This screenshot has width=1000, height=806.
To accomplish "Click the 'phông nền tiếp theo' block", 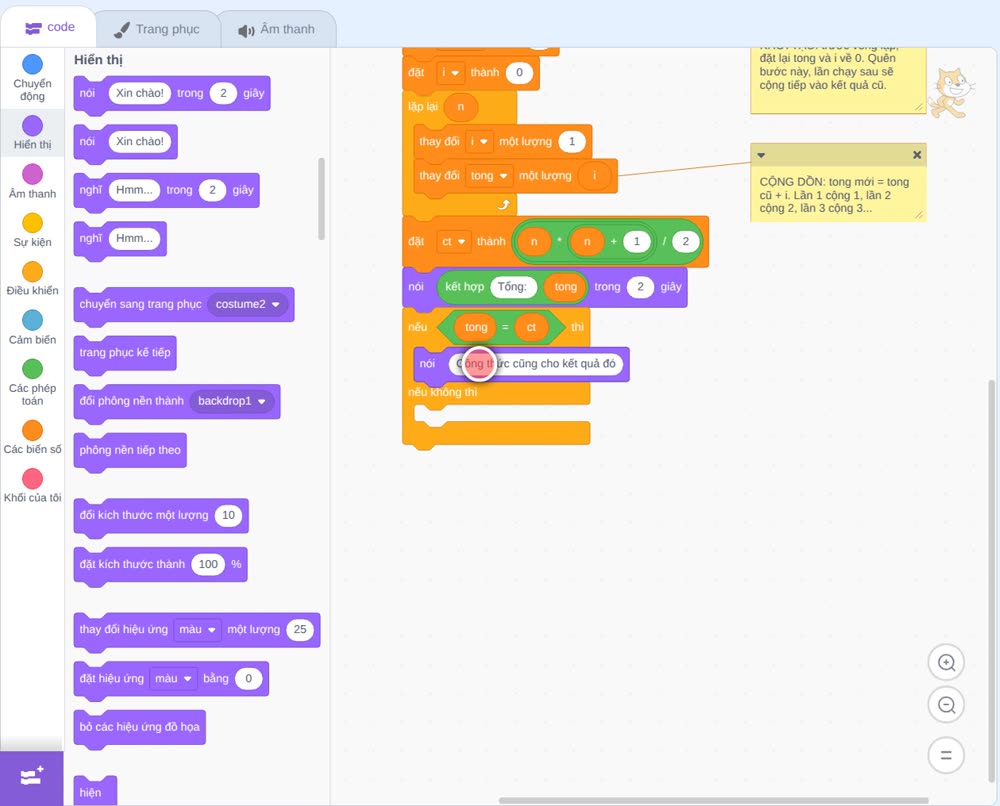I will click(x=130, y=450).
